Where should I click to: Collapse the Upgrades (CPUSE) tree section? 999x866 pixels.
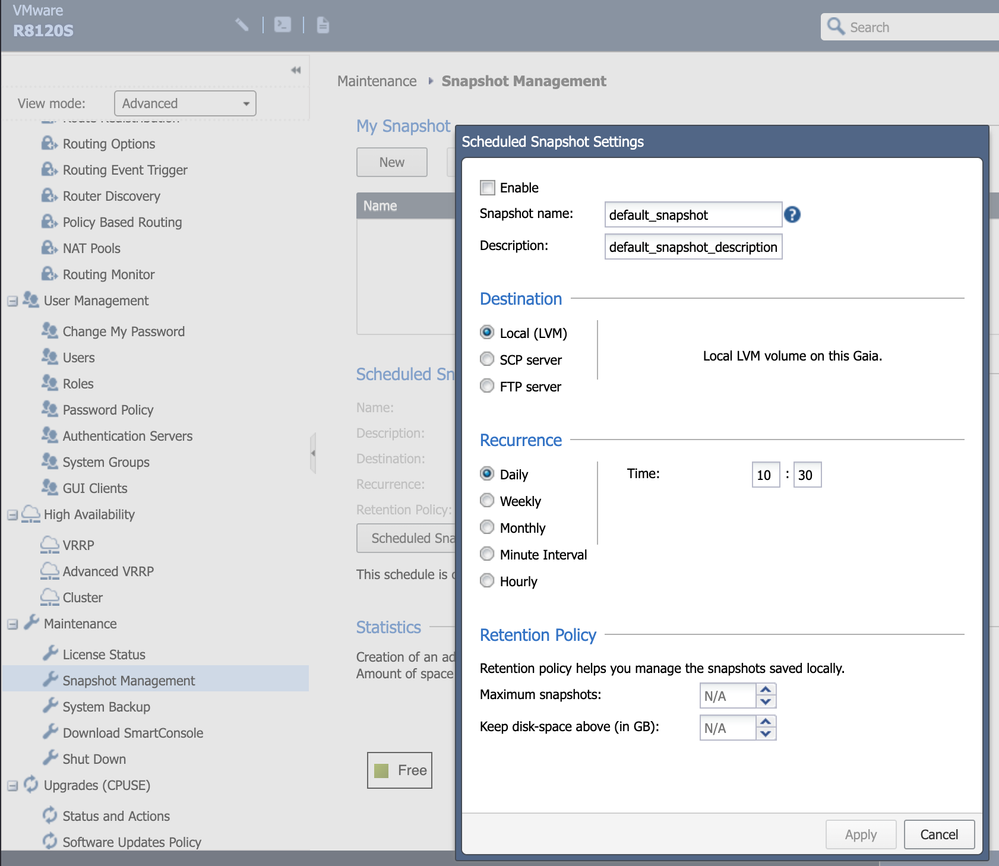13,786
